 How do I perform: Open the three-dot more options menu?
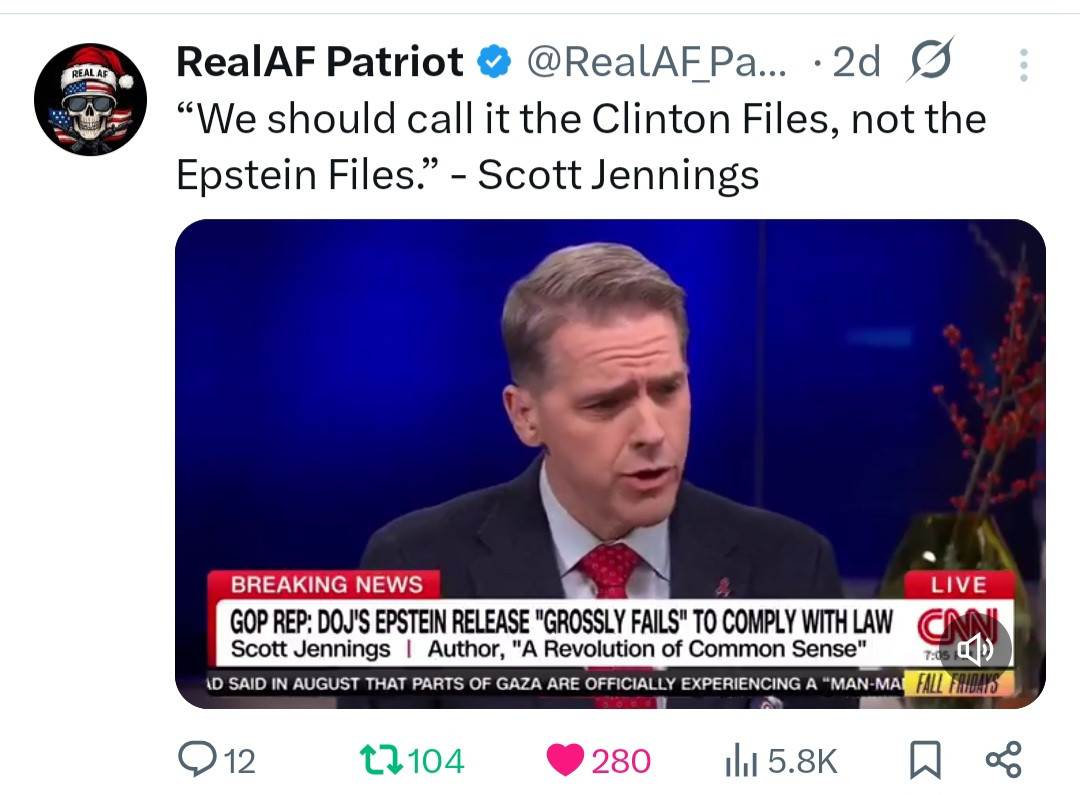tap(1022, 65)
